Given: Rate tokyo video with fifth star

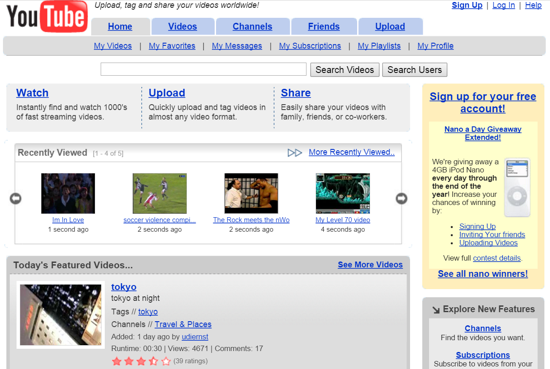Looking at the screenshot, I should tap(166, 361).
